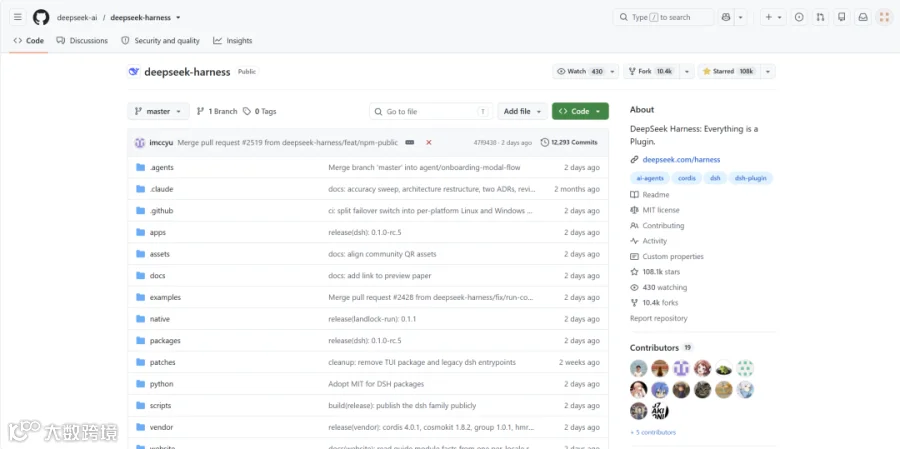Open the packages folder name
This screenshot has width=900, height=449.
click(x=165, y=340)
